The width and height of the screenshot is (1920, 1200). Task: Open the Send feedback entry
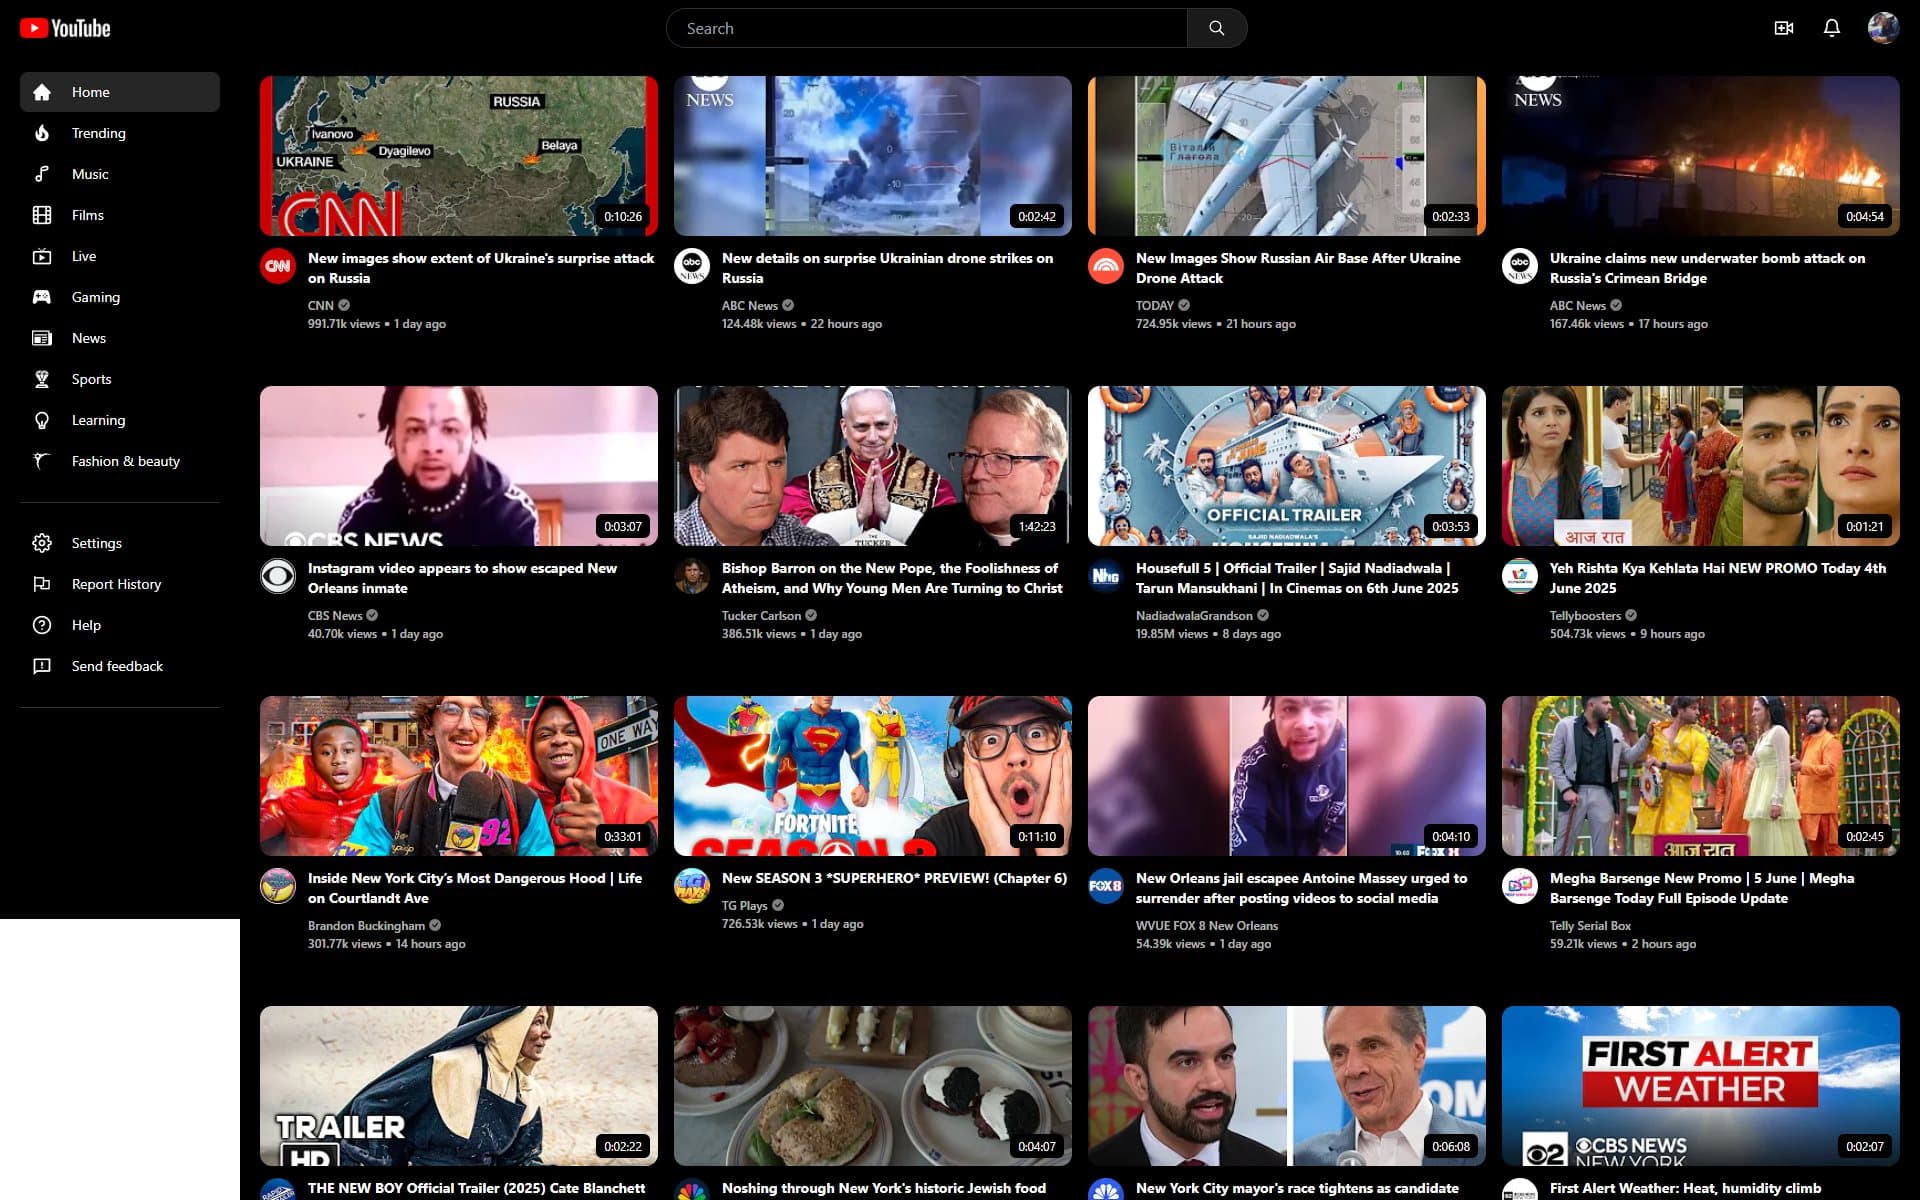[120, 666]
